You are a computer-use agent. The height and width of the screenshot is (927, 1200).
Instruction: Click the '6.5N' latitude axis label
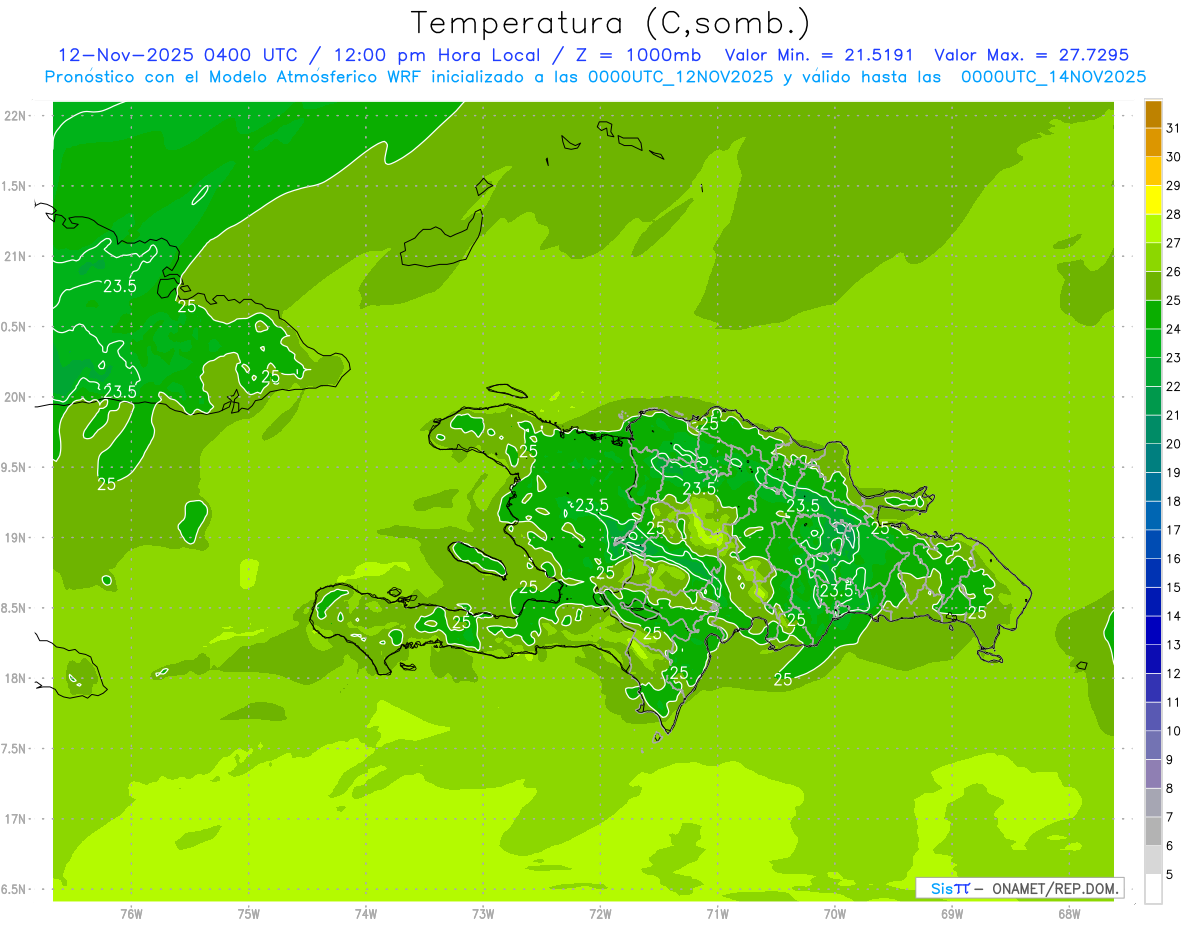click(x=15, y=889)
